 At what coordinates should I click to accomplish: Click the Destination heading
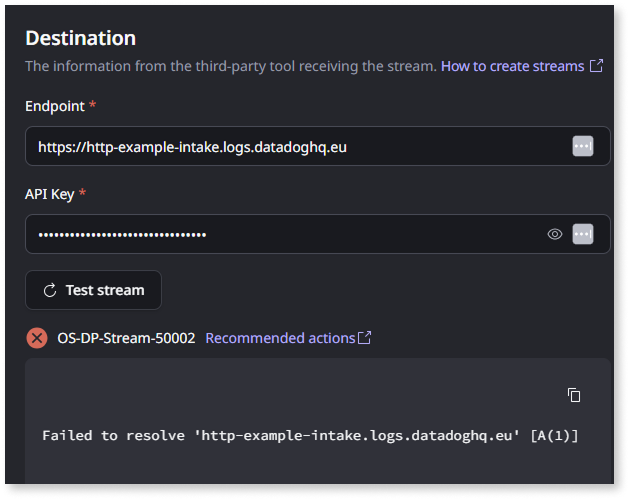coord(81,39)
